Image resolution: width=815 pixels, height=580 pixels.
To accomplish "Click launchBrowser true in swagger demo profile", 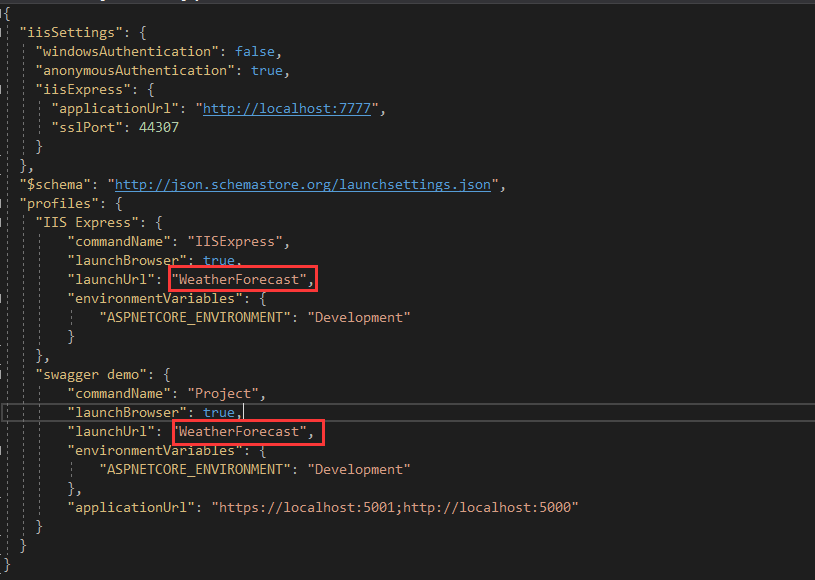I will [x=218, y=412].
